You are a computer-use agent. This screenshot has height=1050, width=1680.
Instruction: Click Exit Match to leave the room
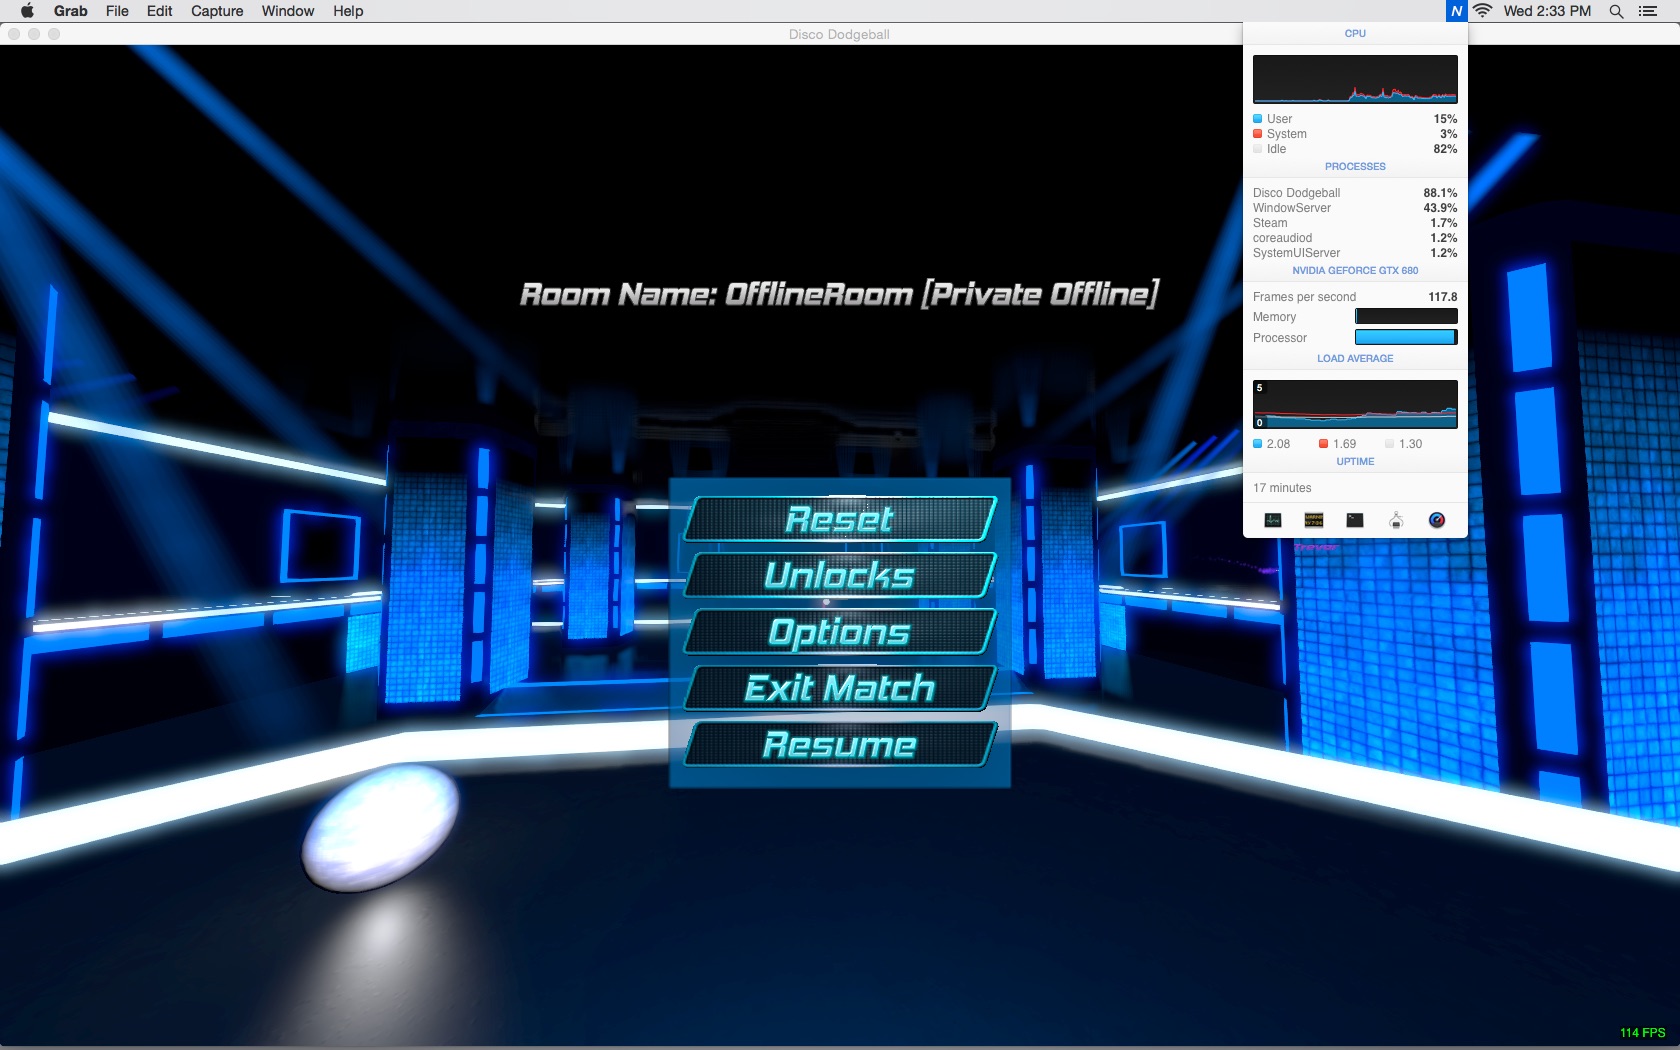[x=840, y=688]
